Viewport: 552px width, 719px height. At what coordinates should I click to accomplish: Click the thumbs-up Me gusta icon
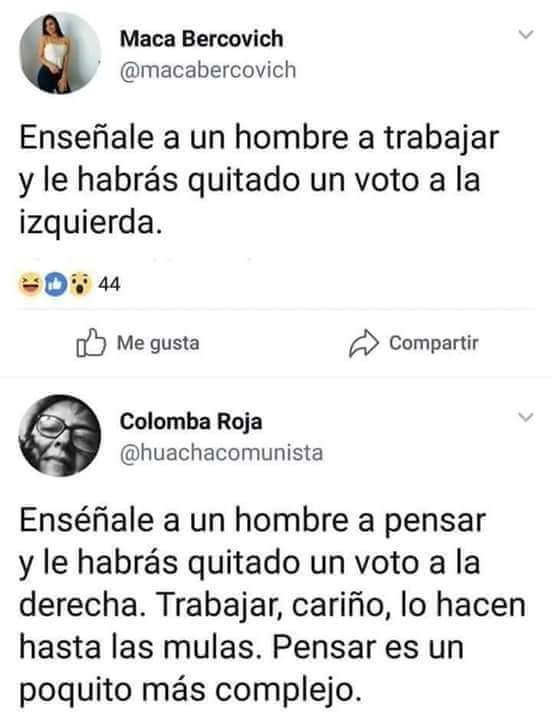pos(91,343)
